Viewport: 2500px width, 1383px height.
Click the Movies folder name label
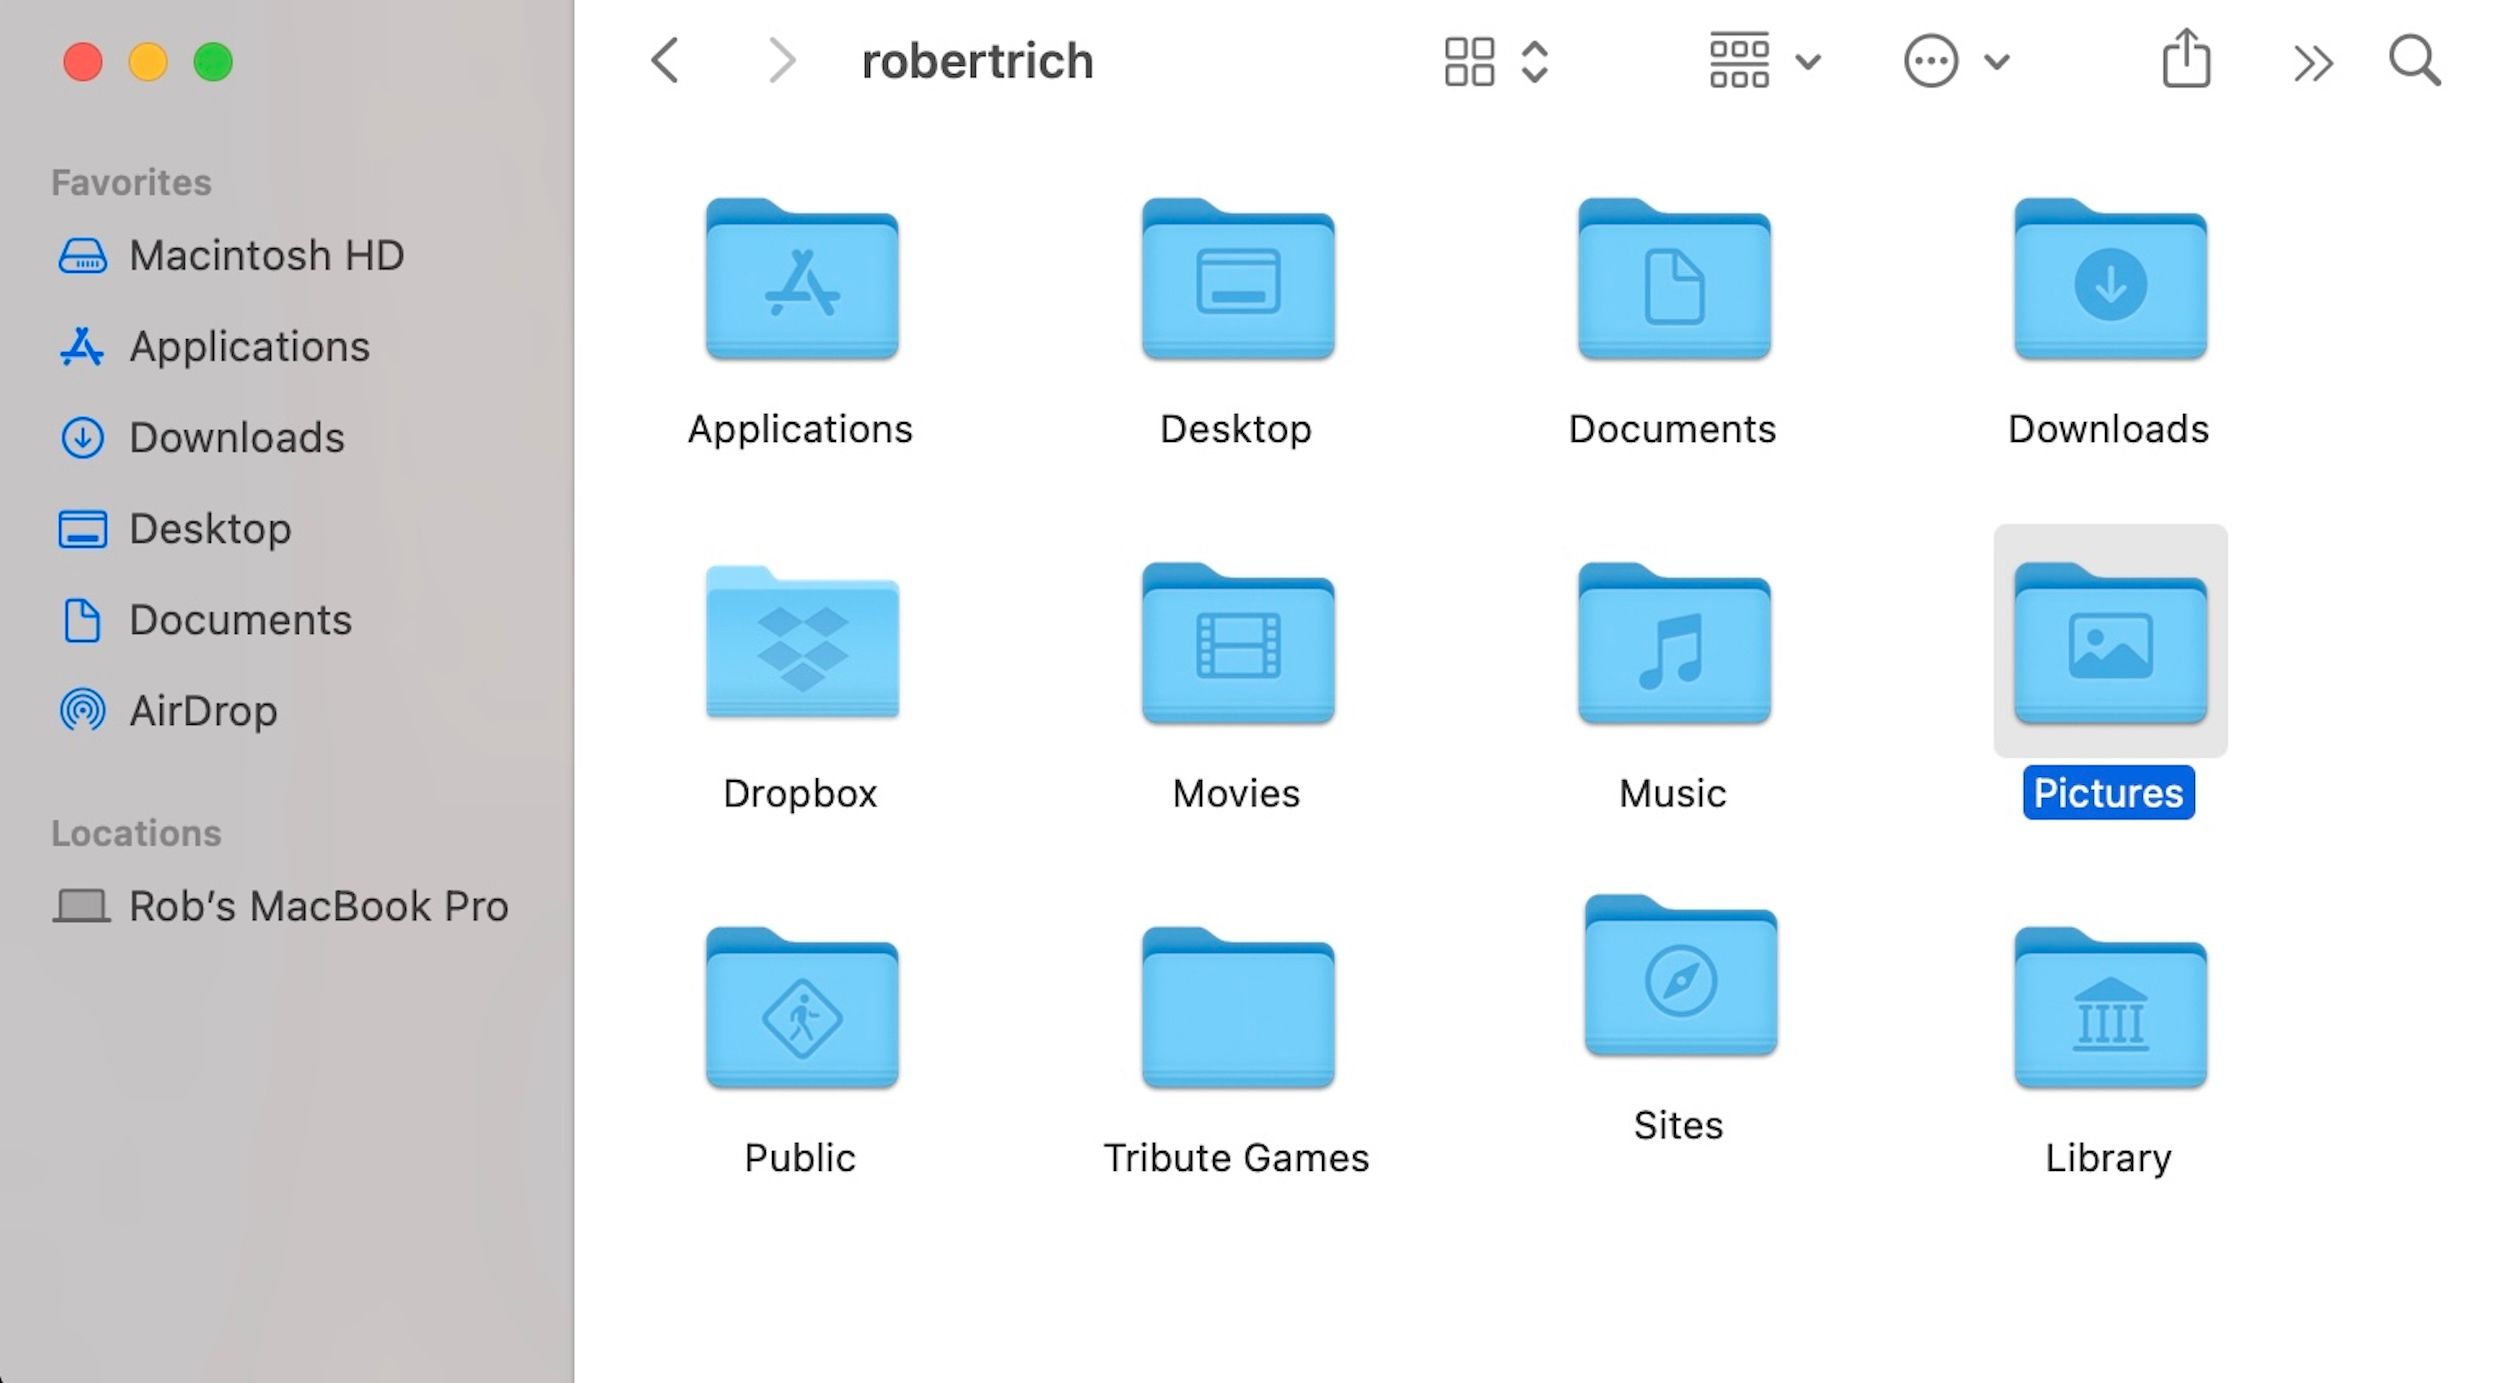tap(1236, 794)
